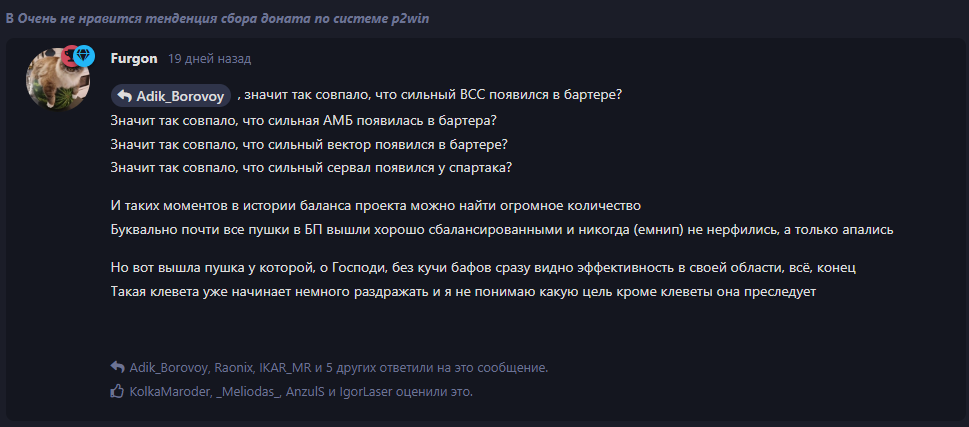
Task: Open KolkaMaroder's profile from the likes
Action: (169, 392)
